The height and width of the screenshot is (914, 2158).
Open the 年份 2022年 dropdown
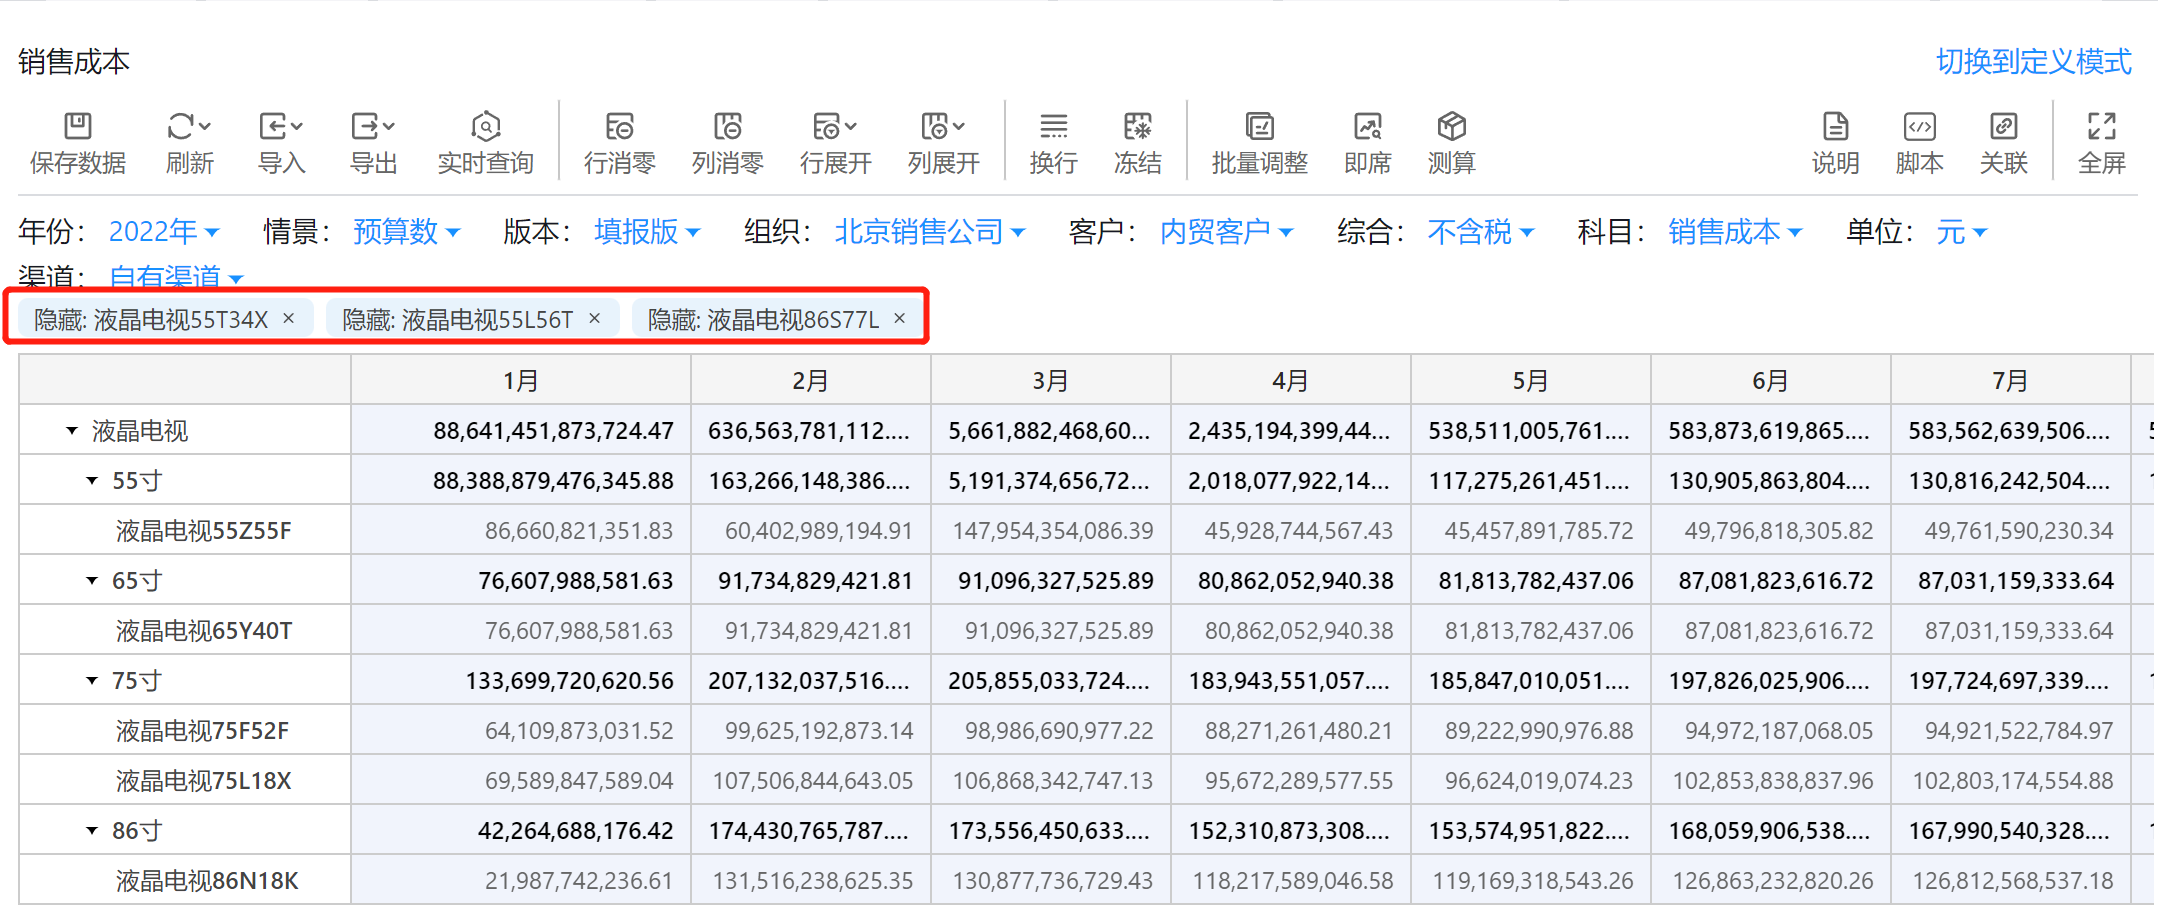pyautogui.click(x=163, y=232)
